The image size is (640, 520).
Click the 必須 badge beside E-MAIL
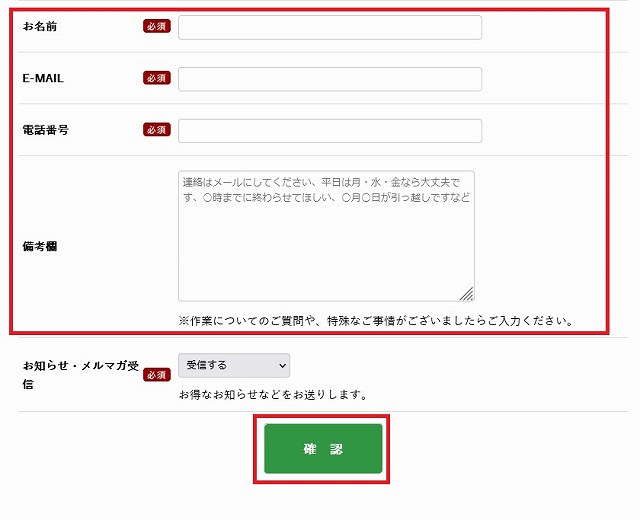pos(157,78)
